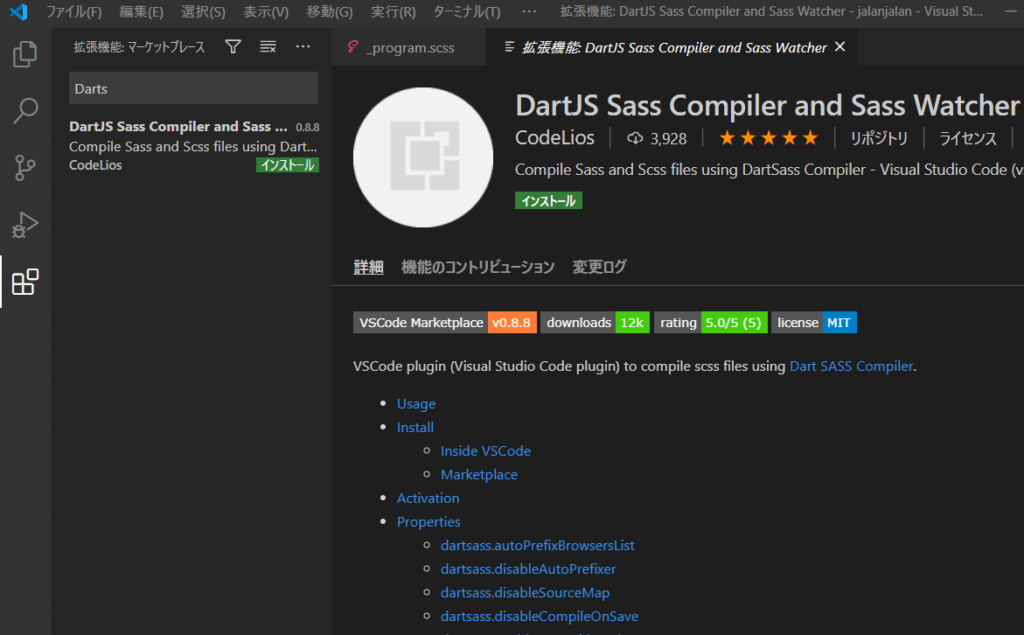The height and width of the screenshot is (635, 1024).
Task: Jump to the Marketplace section link
Action: click(479, 474)
